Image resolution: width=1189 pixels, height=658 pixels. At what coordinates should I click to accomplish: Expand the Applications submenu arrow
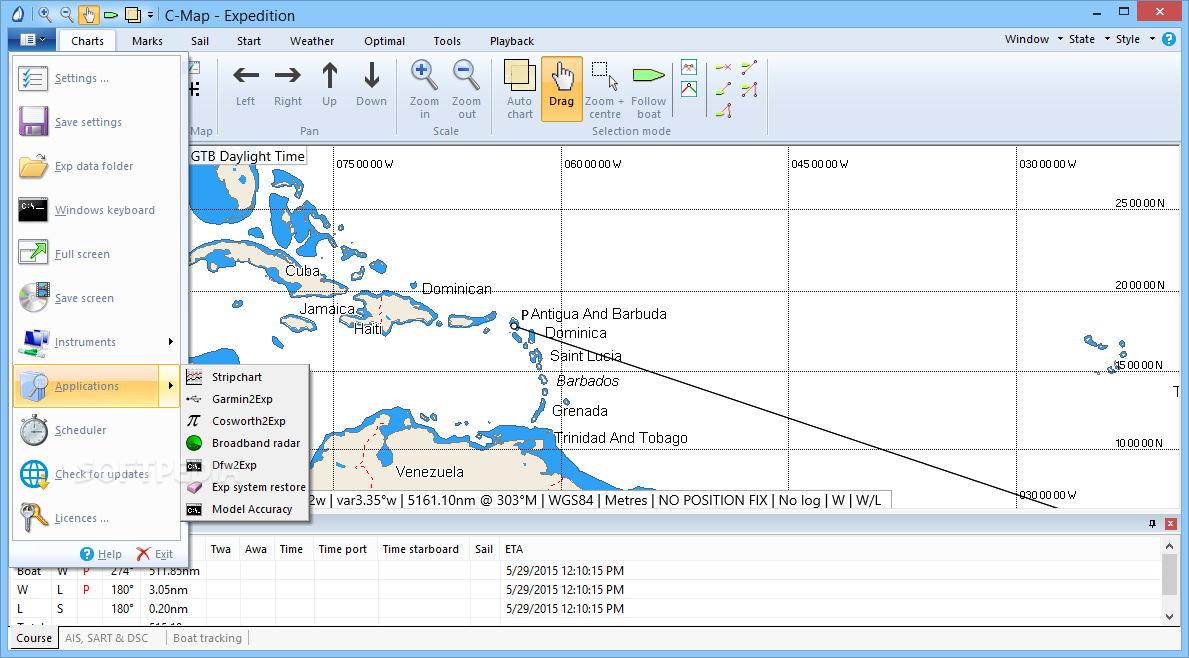pos(170,386)
